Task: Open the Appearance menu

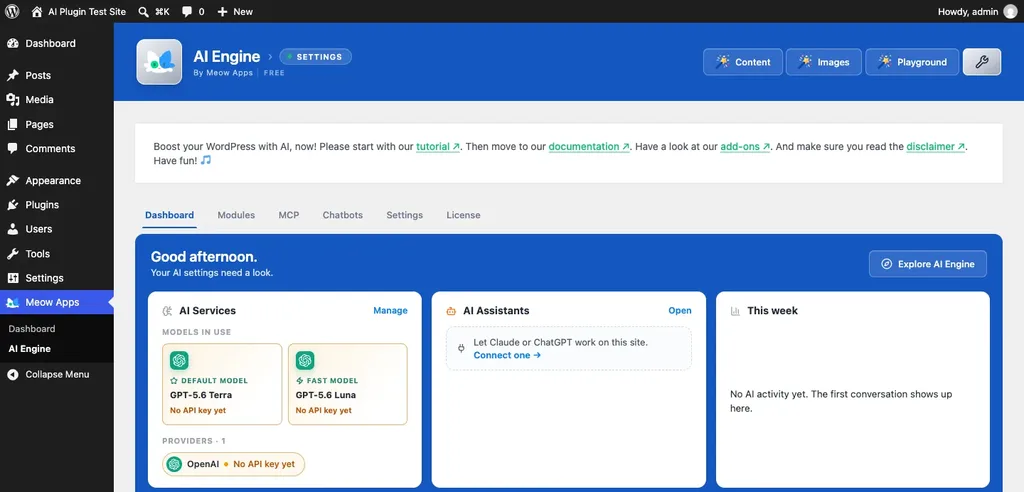Action: [x=57, y=180]
